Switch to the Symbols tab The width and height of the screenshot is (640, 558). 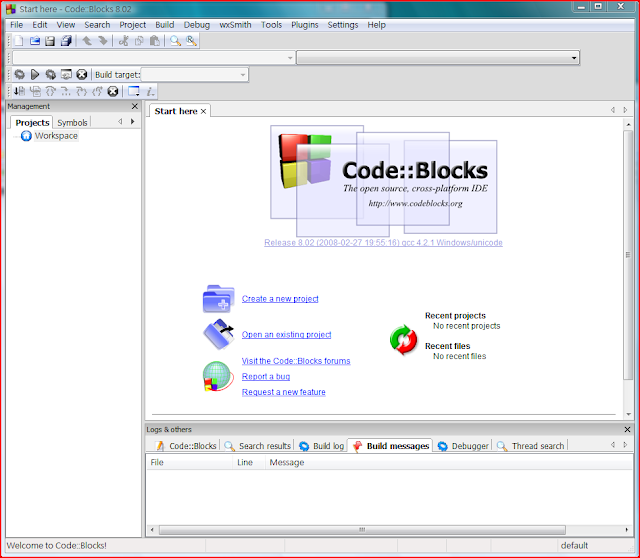72,122
